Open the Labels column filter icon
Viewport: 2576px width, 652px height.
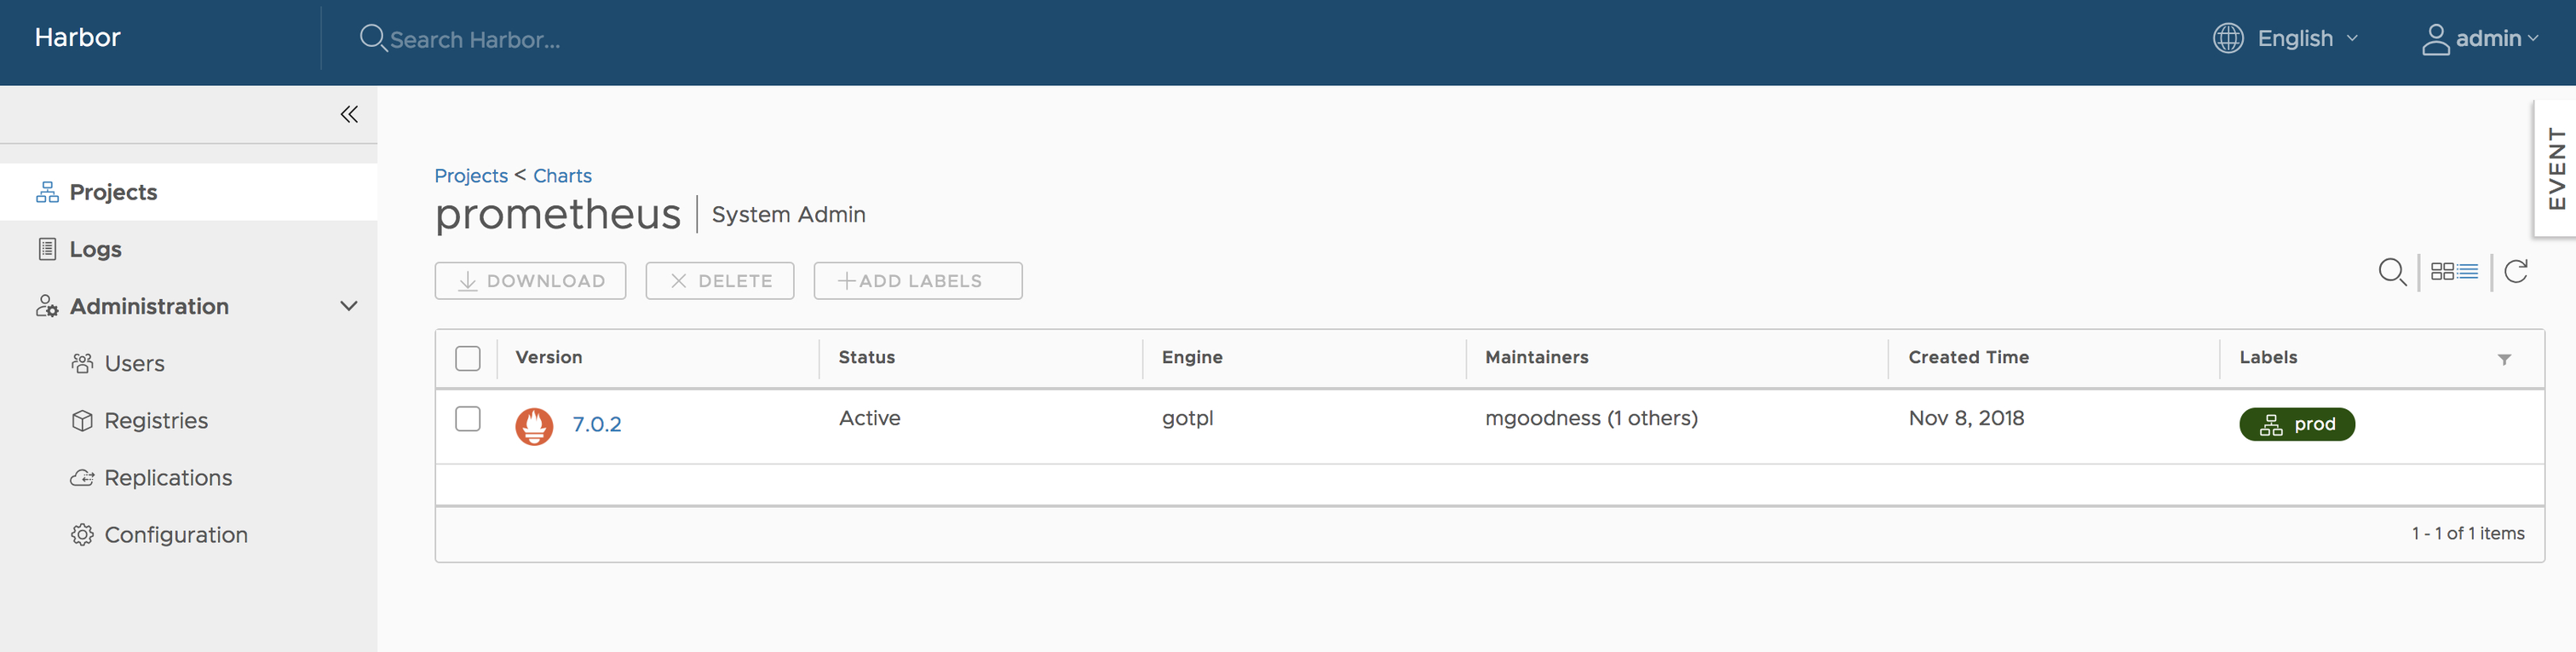[x=2504, y=359]
